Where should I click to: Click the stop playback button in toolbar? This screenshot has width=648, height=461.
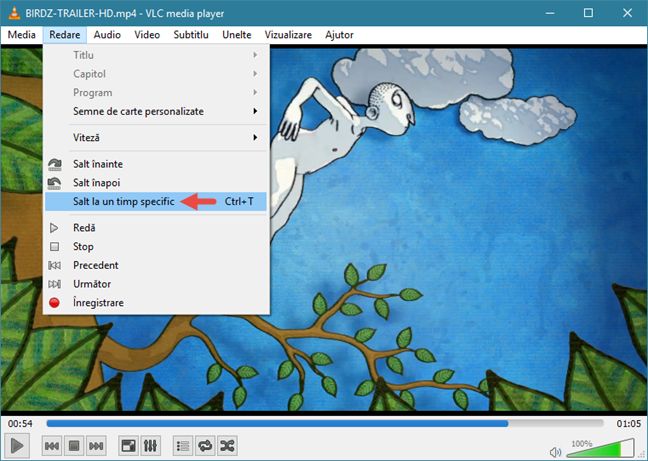(x=74, y=446)
